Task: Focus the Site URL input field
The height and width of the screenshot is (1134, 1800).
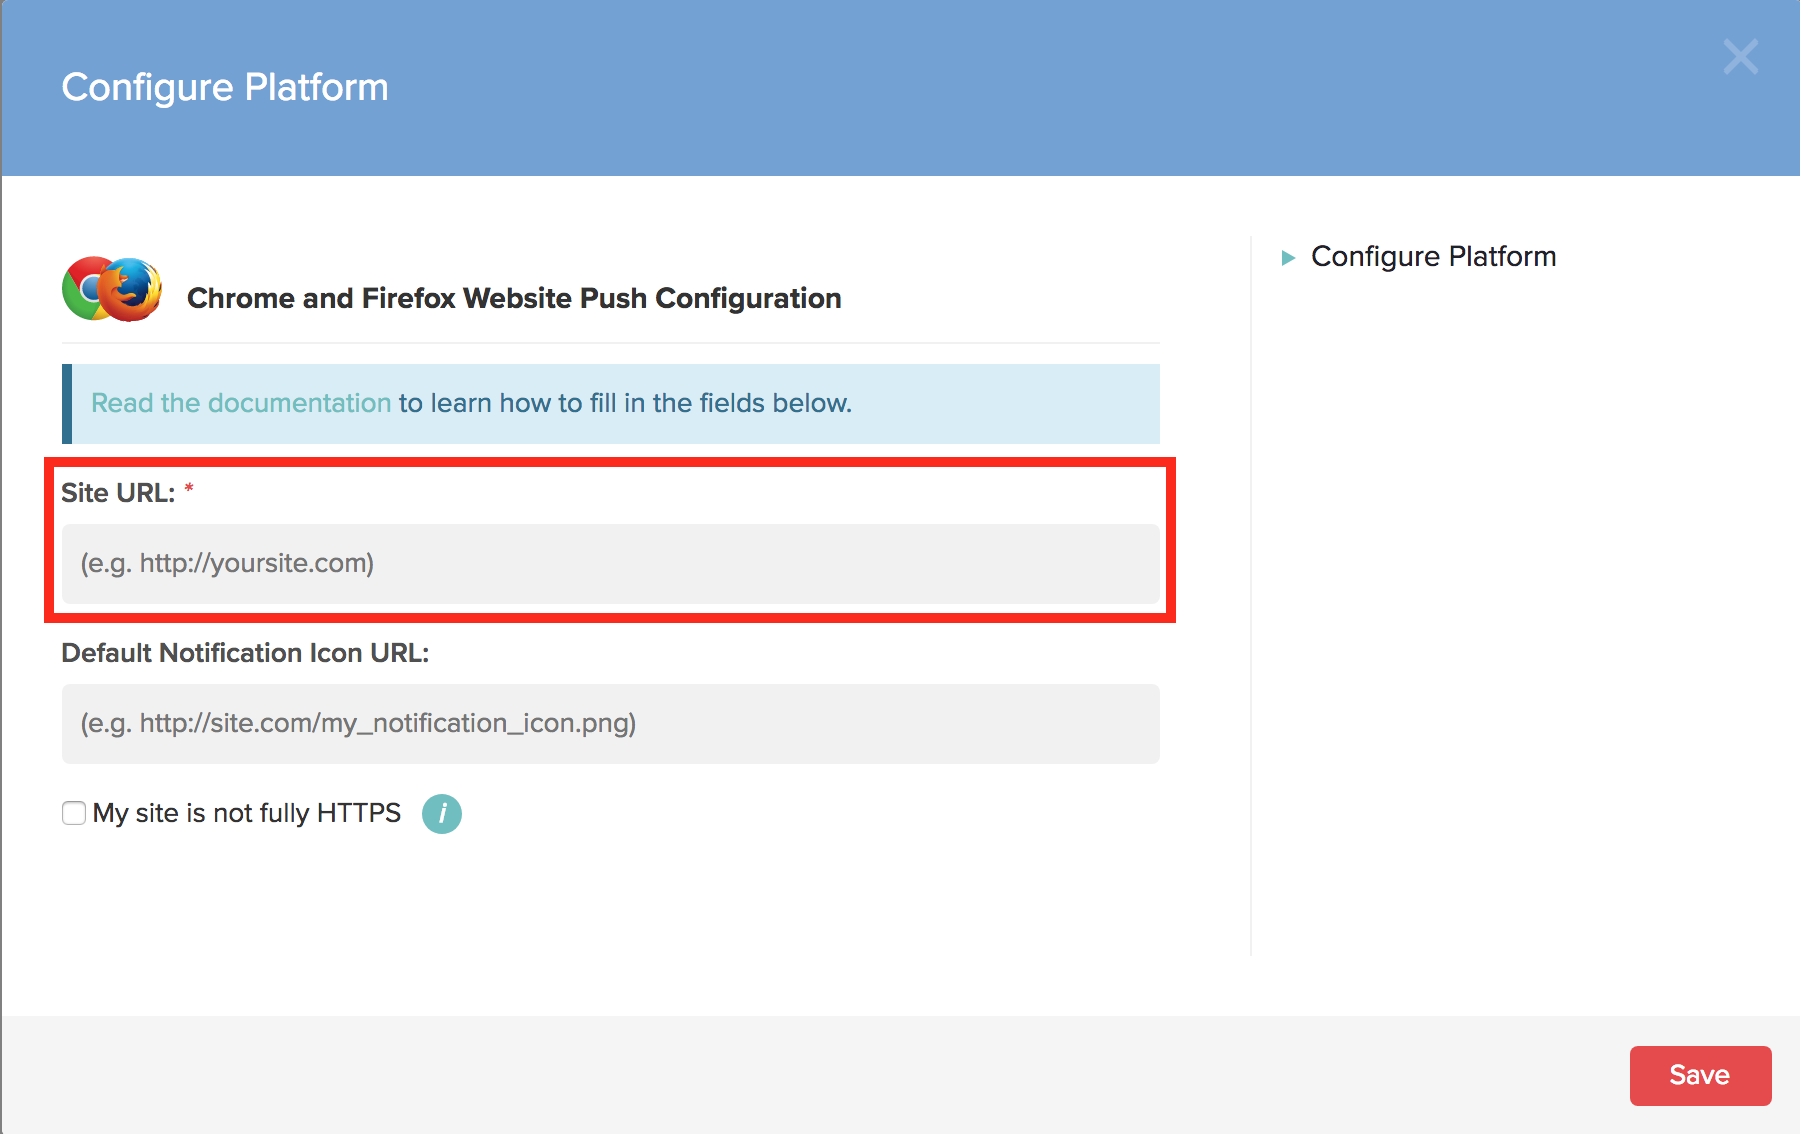Action: (610, 564)
